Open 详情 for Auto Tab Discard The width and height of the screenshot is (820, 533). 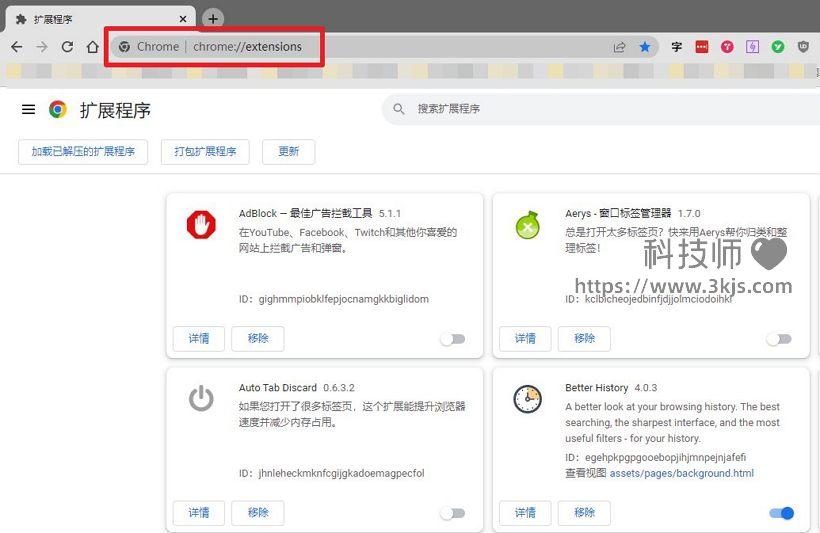tap(199, 513)
